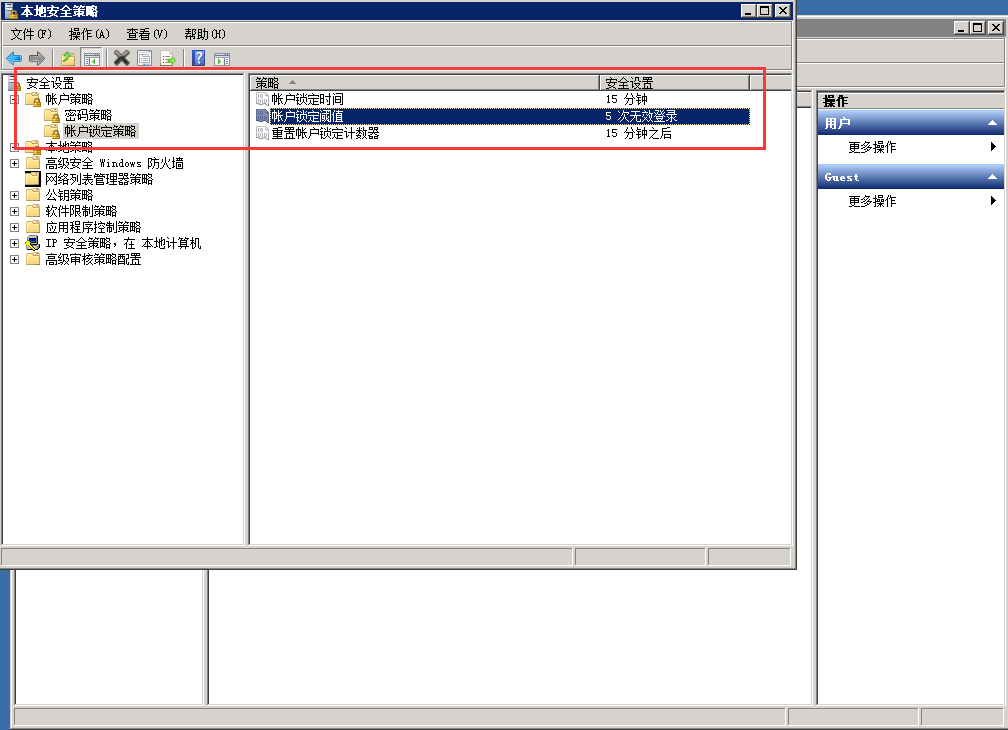Click the 帐户锁定时间 policy icon
1008x730 pixels.
[x=262, y=99]
